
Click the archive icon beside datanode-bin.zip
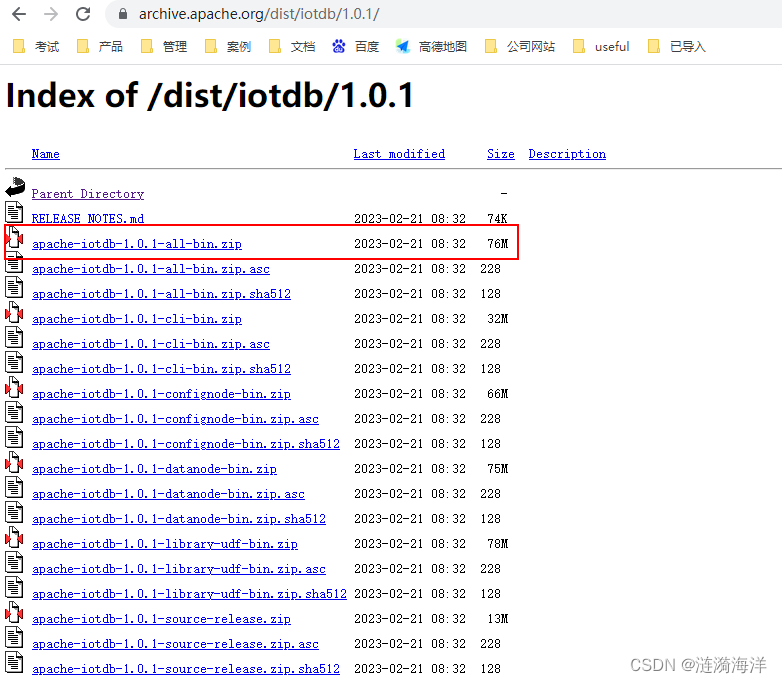pos(14,462)
